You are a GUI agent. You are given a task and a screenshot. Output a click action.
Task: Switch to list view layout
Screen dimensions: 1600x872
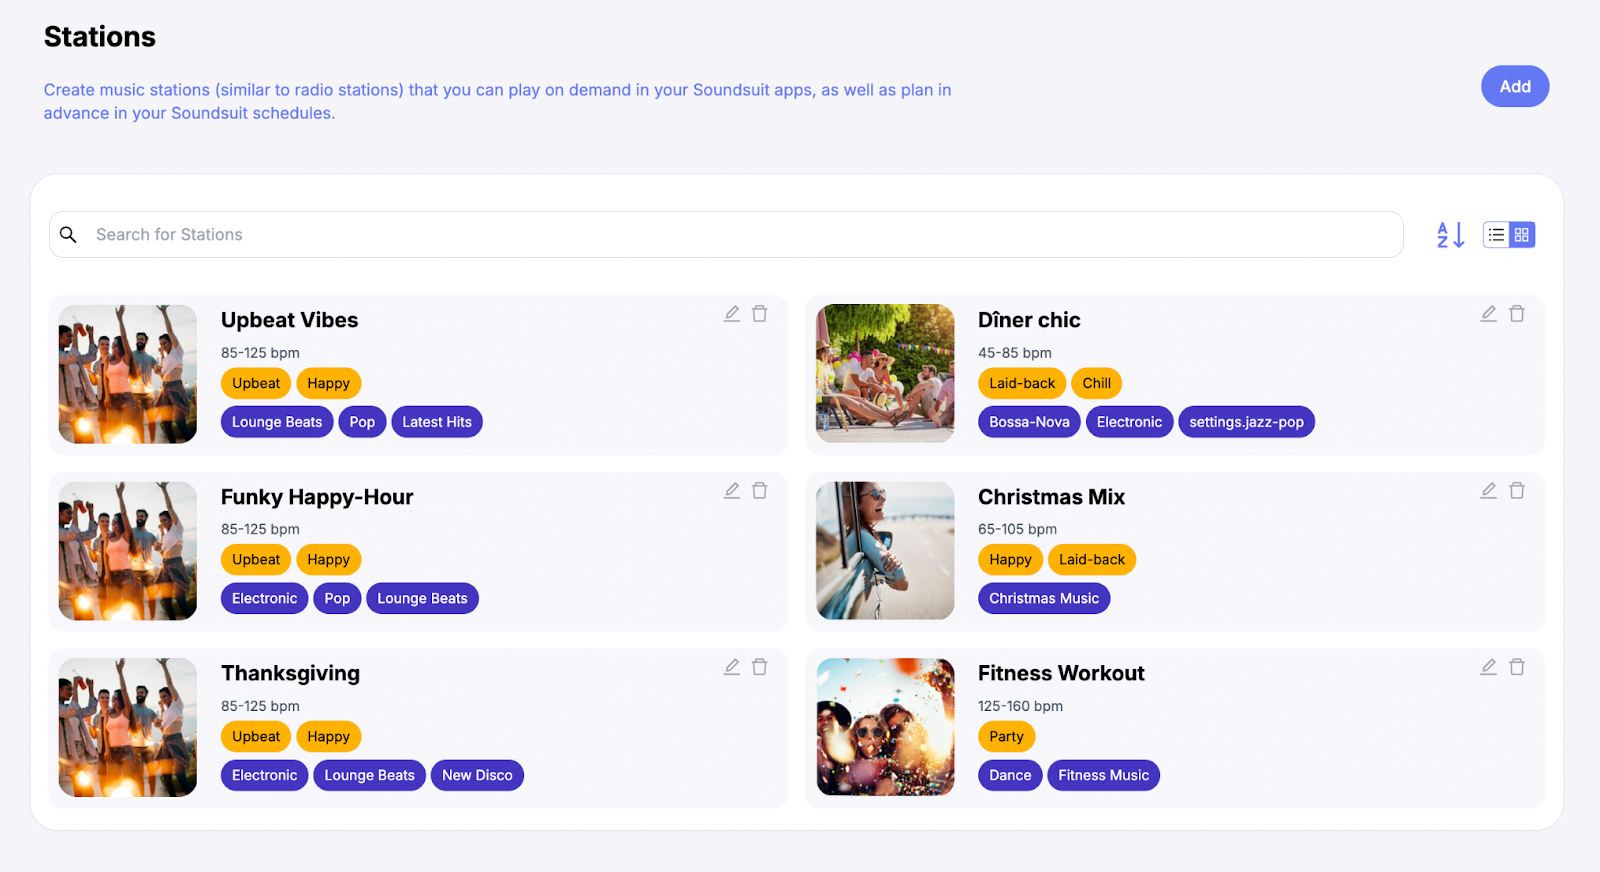[1496, 235]
